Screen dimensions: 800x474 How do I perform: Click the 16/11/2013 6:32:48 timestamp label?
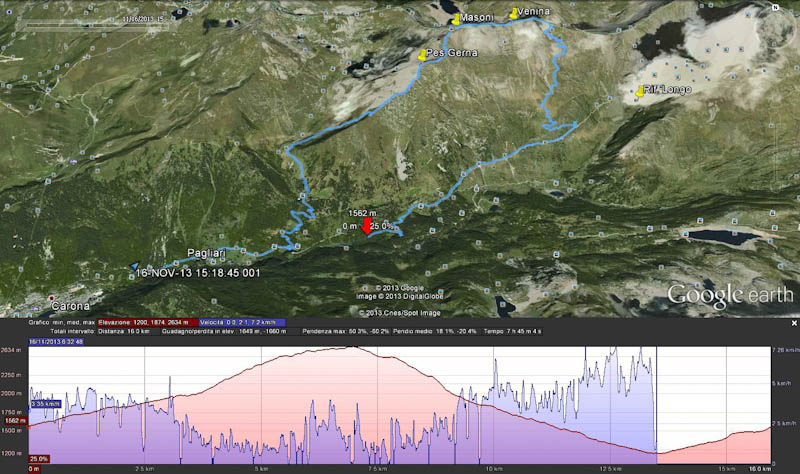click(56, 341)
